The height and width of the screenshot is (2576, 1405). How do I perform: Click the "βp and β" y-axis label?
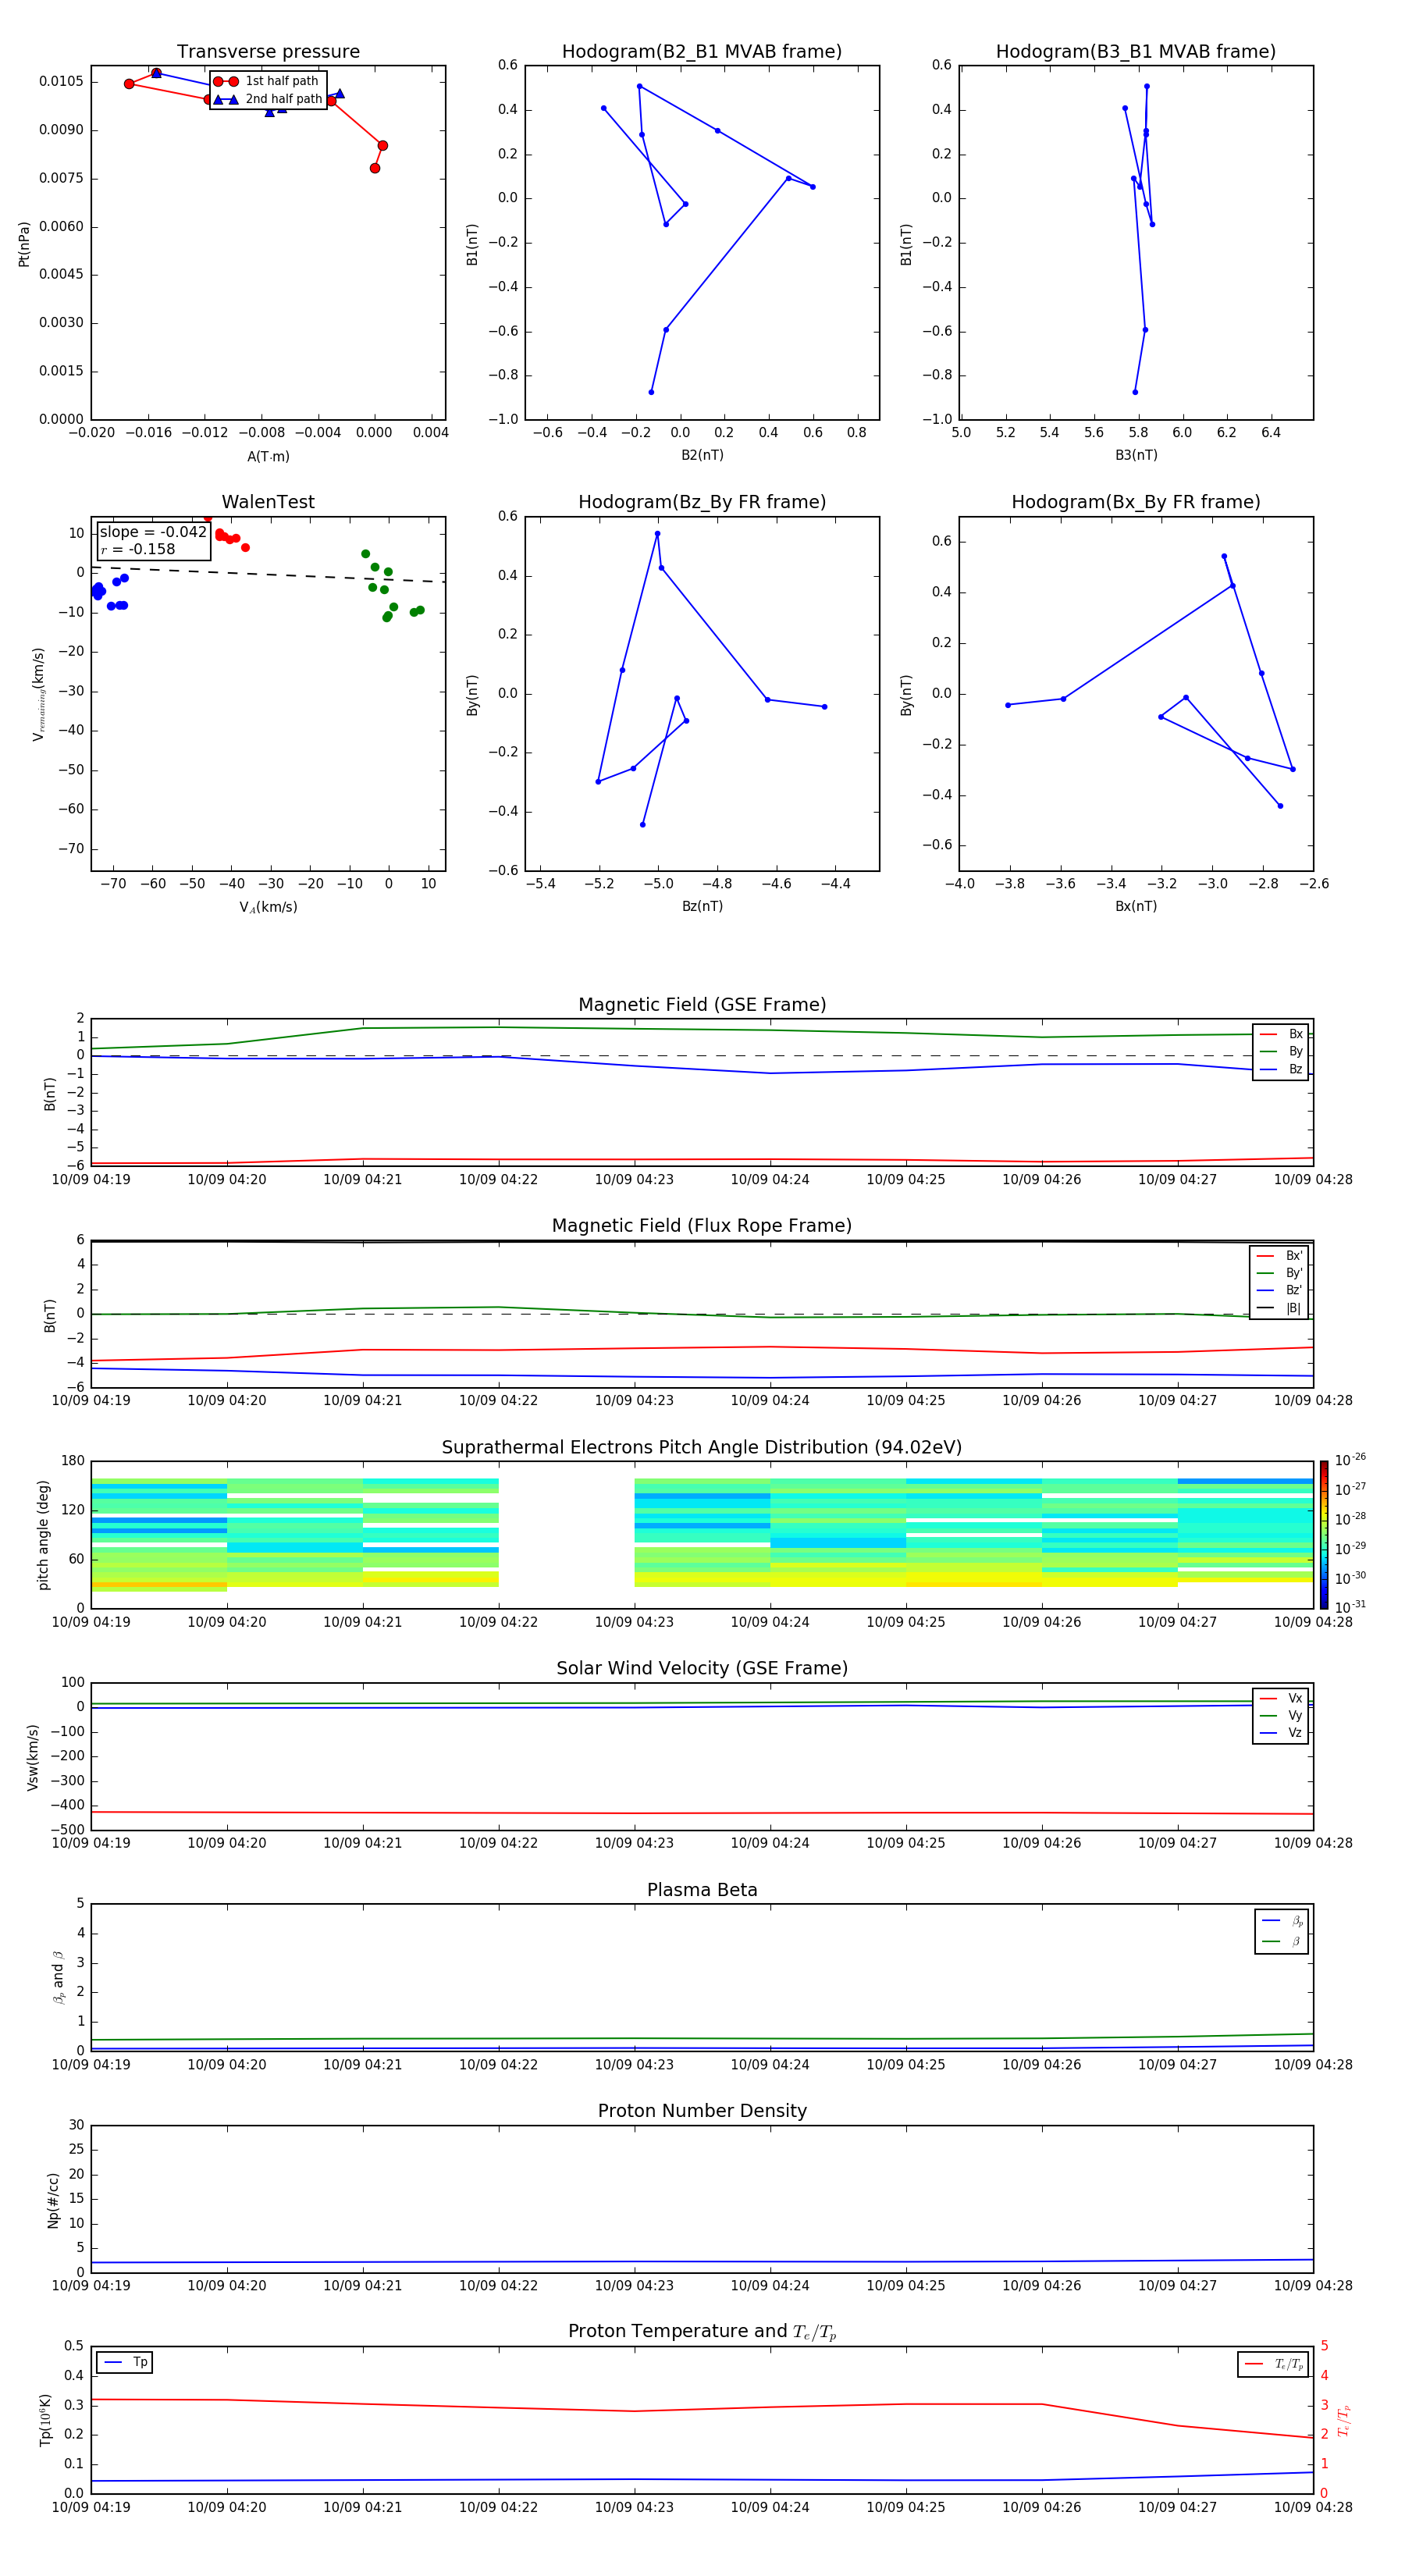58,1977
